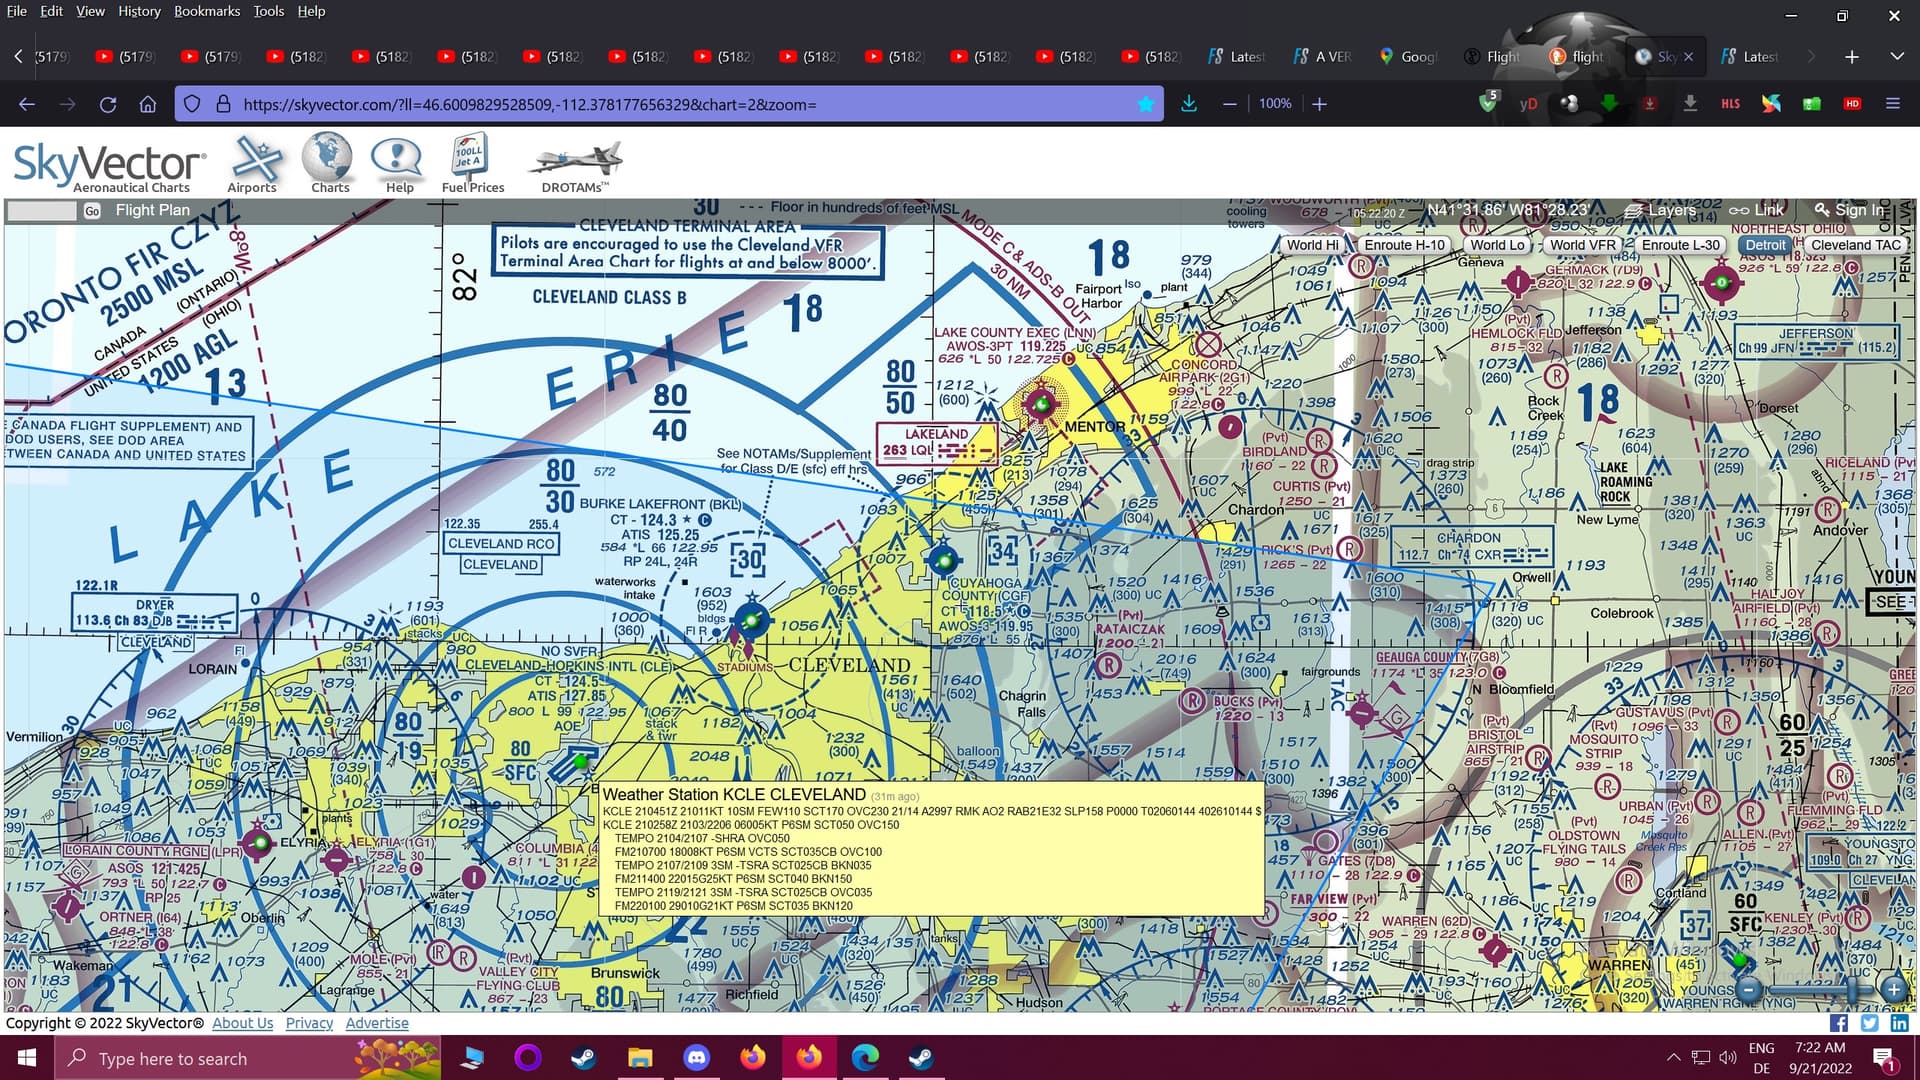Click the map zoom-out minus button
1920x1080 pixels.
[x=1748, y=989]
